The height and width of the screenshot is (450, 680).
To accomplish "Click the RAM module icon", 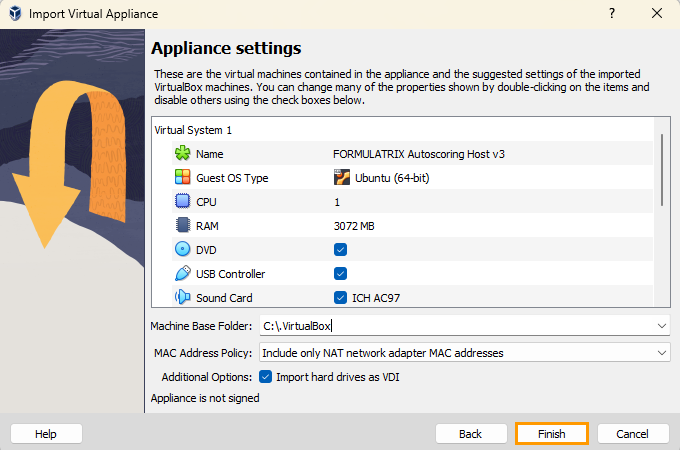I will [x=183, y=225].
